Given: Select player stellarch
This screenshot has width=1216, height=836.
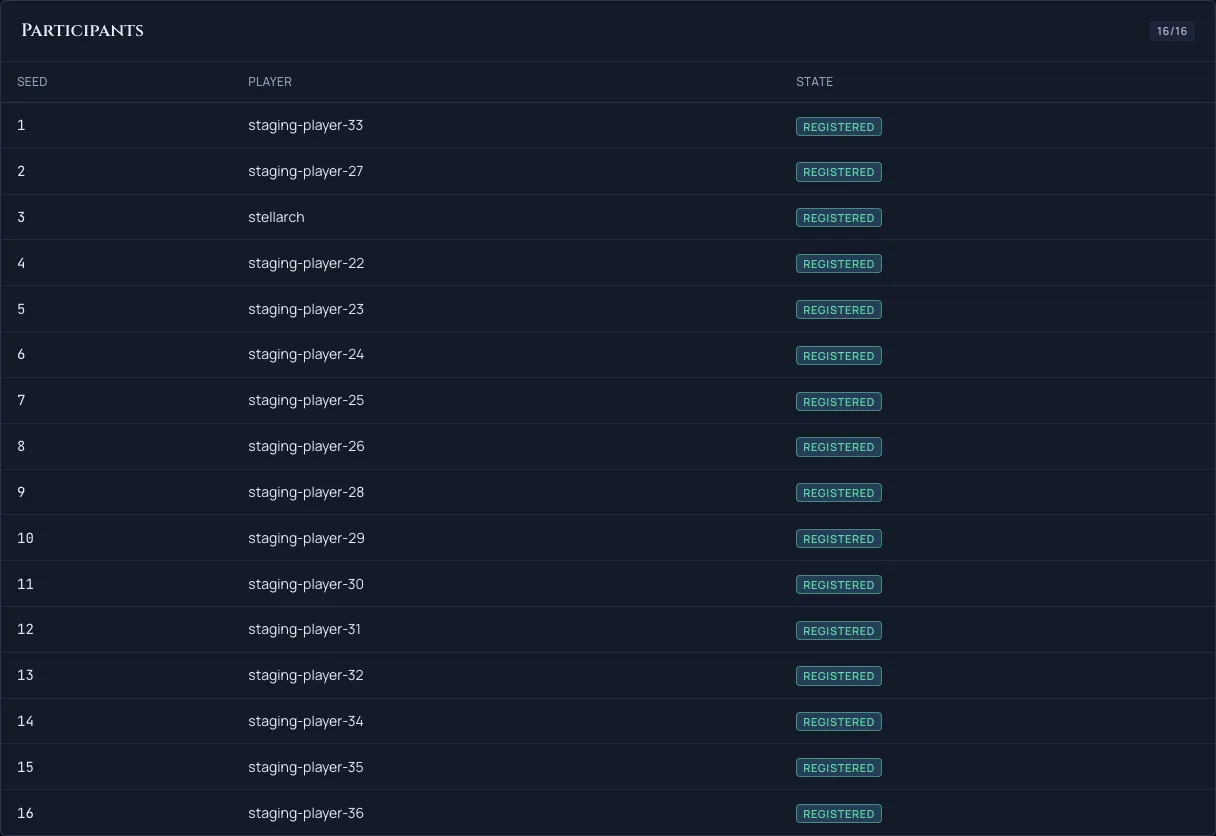Looking at the screenshot, I should coord(276,217).
